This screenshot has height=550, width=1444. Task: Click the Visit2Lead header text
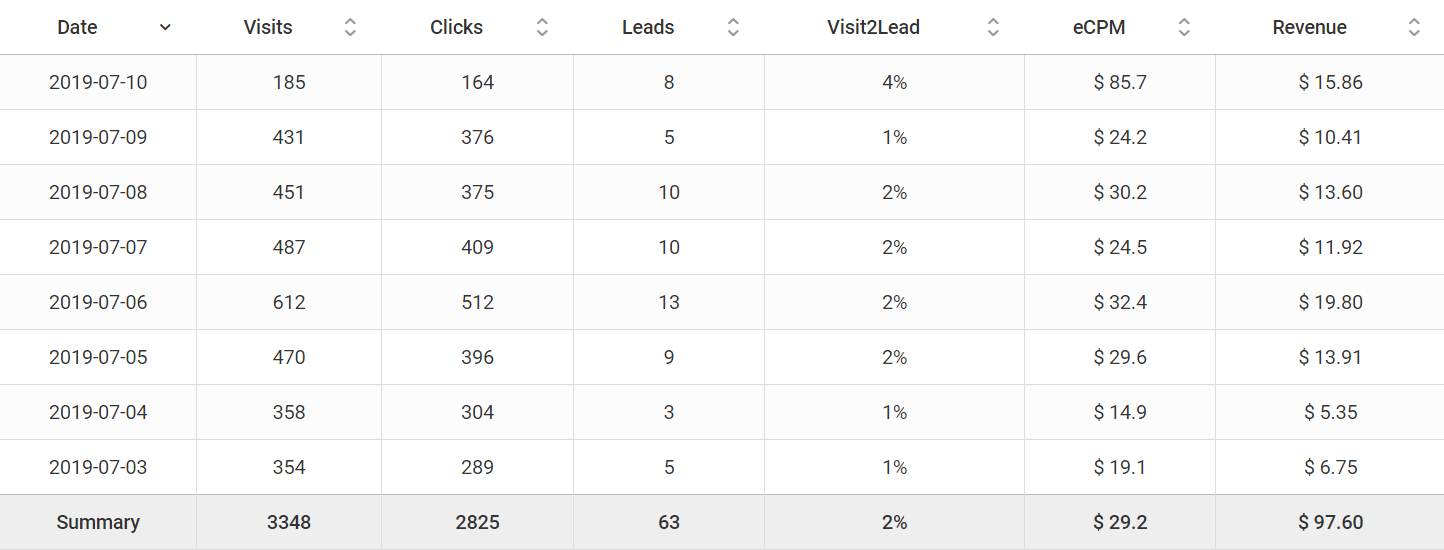(x=873, y=28)
